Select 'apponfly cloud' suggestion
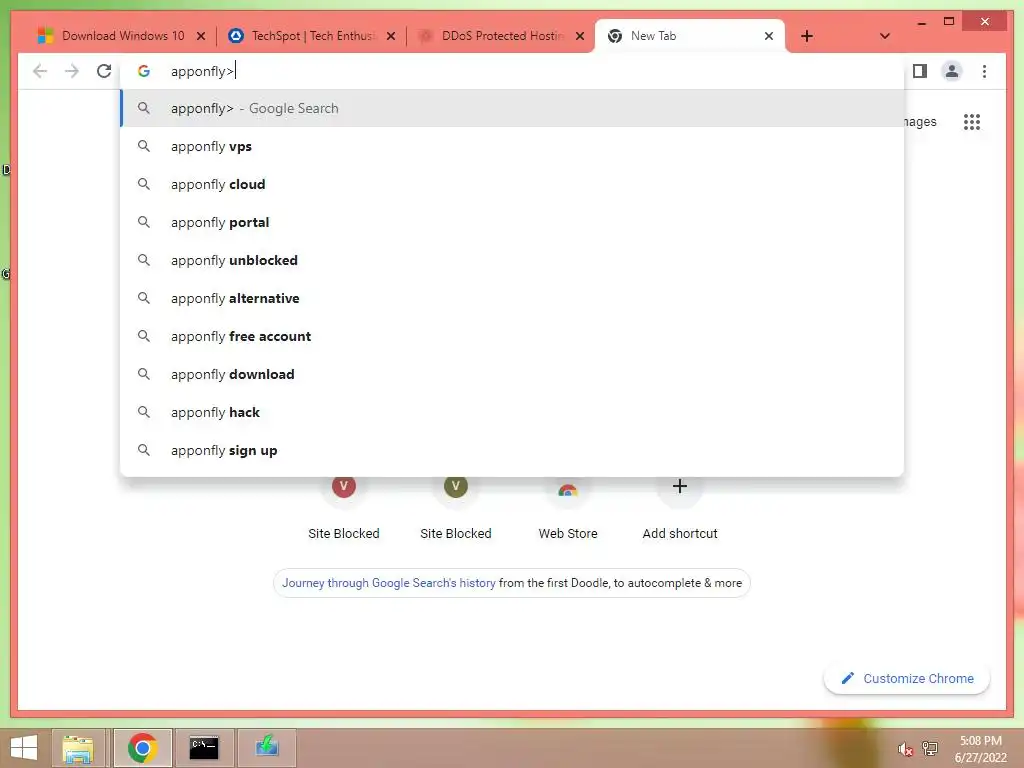This screenshot has height=768, width=1024. click(x=513, y=184)
